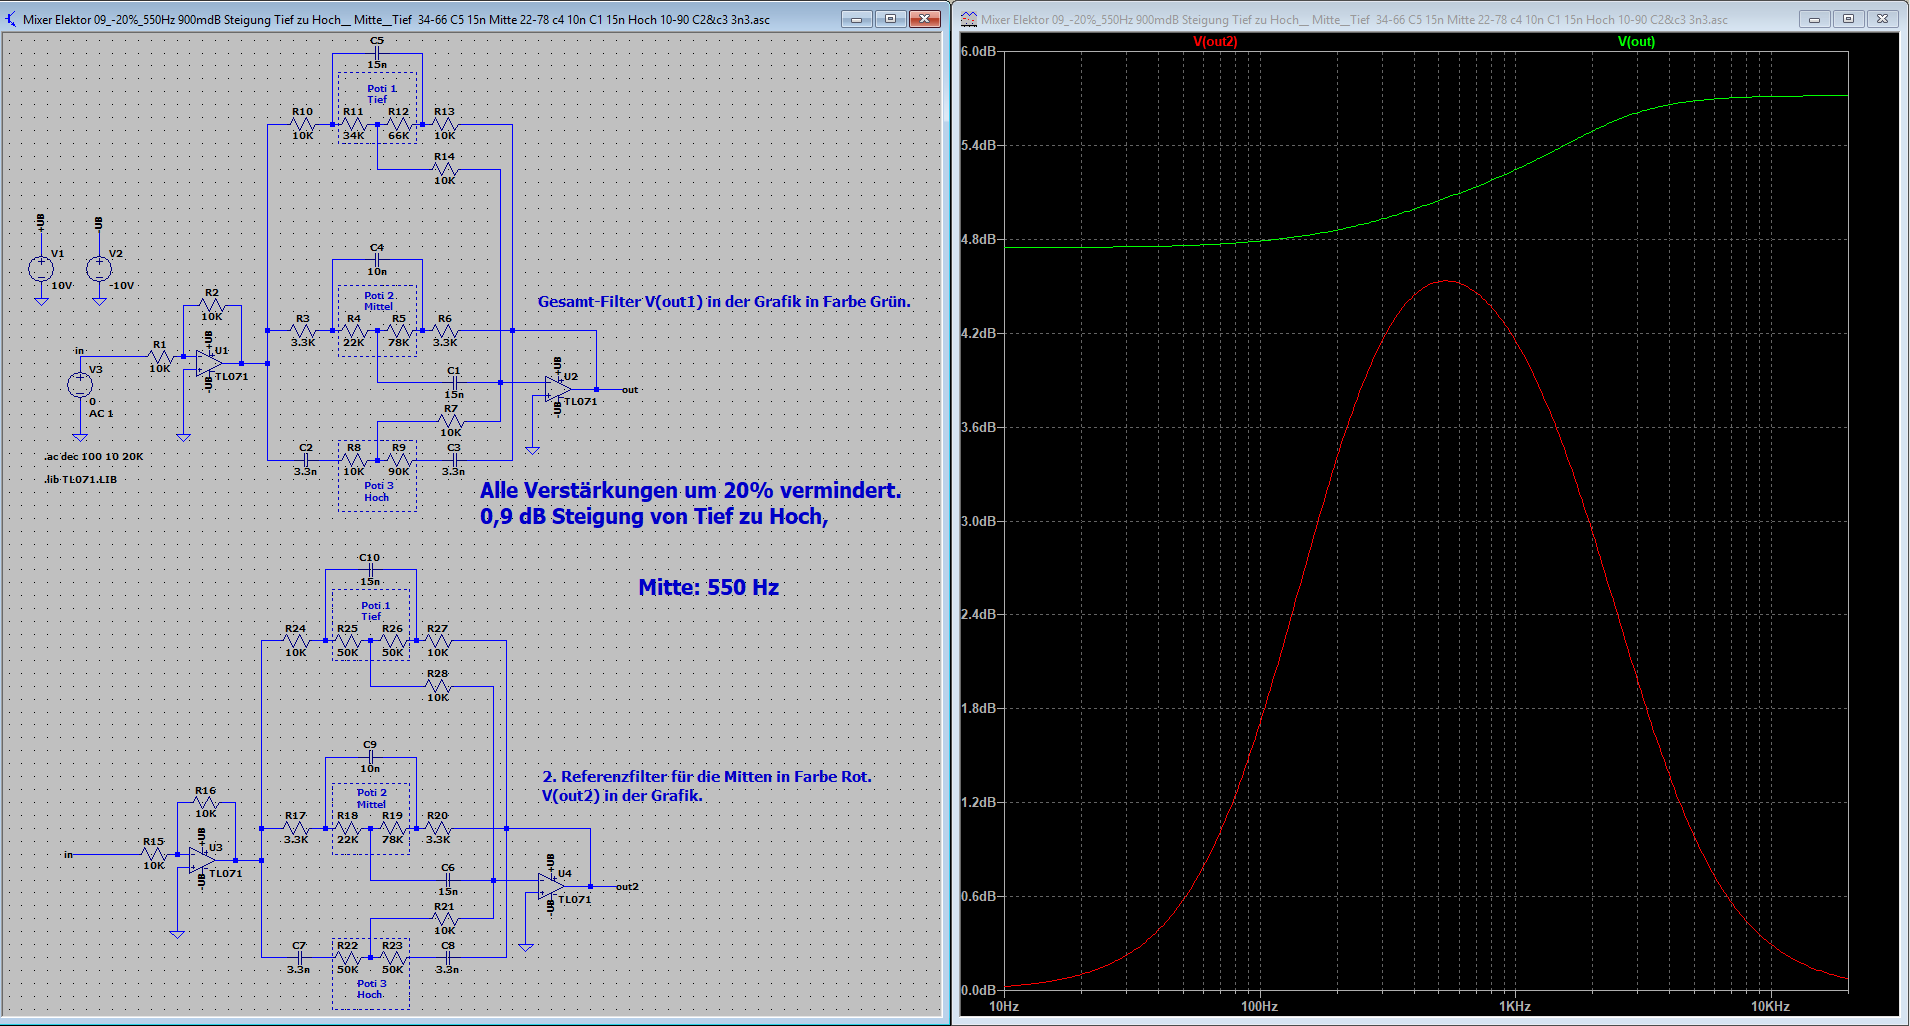1910x1026 pixels.
Task: Select the U2 op-amp driving out
Action: (558, 389)
